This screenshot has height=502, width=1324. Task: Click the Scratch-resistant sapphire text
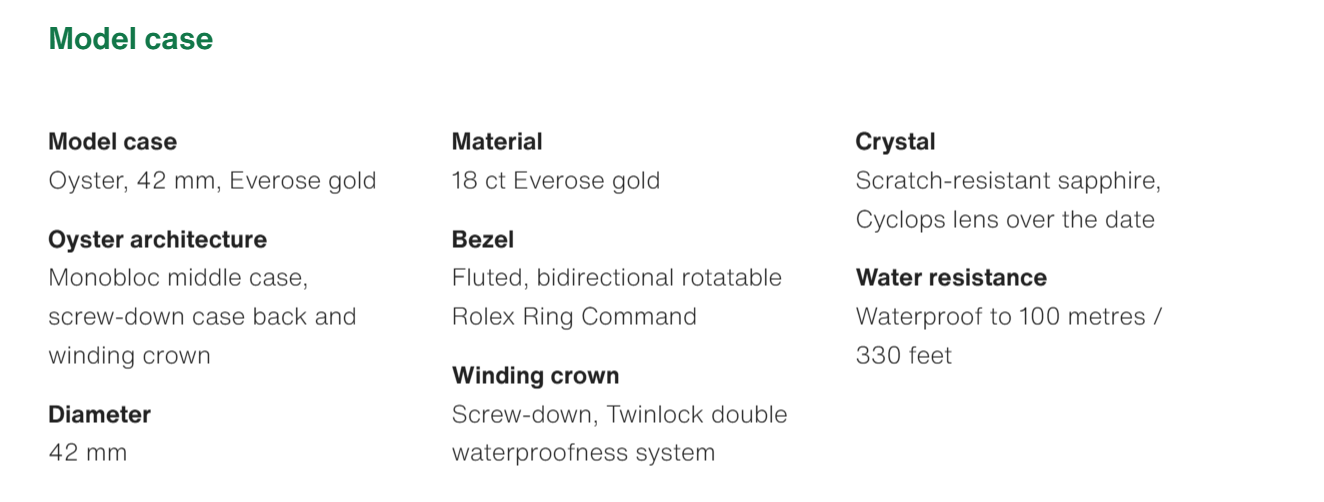(1007, 181)
